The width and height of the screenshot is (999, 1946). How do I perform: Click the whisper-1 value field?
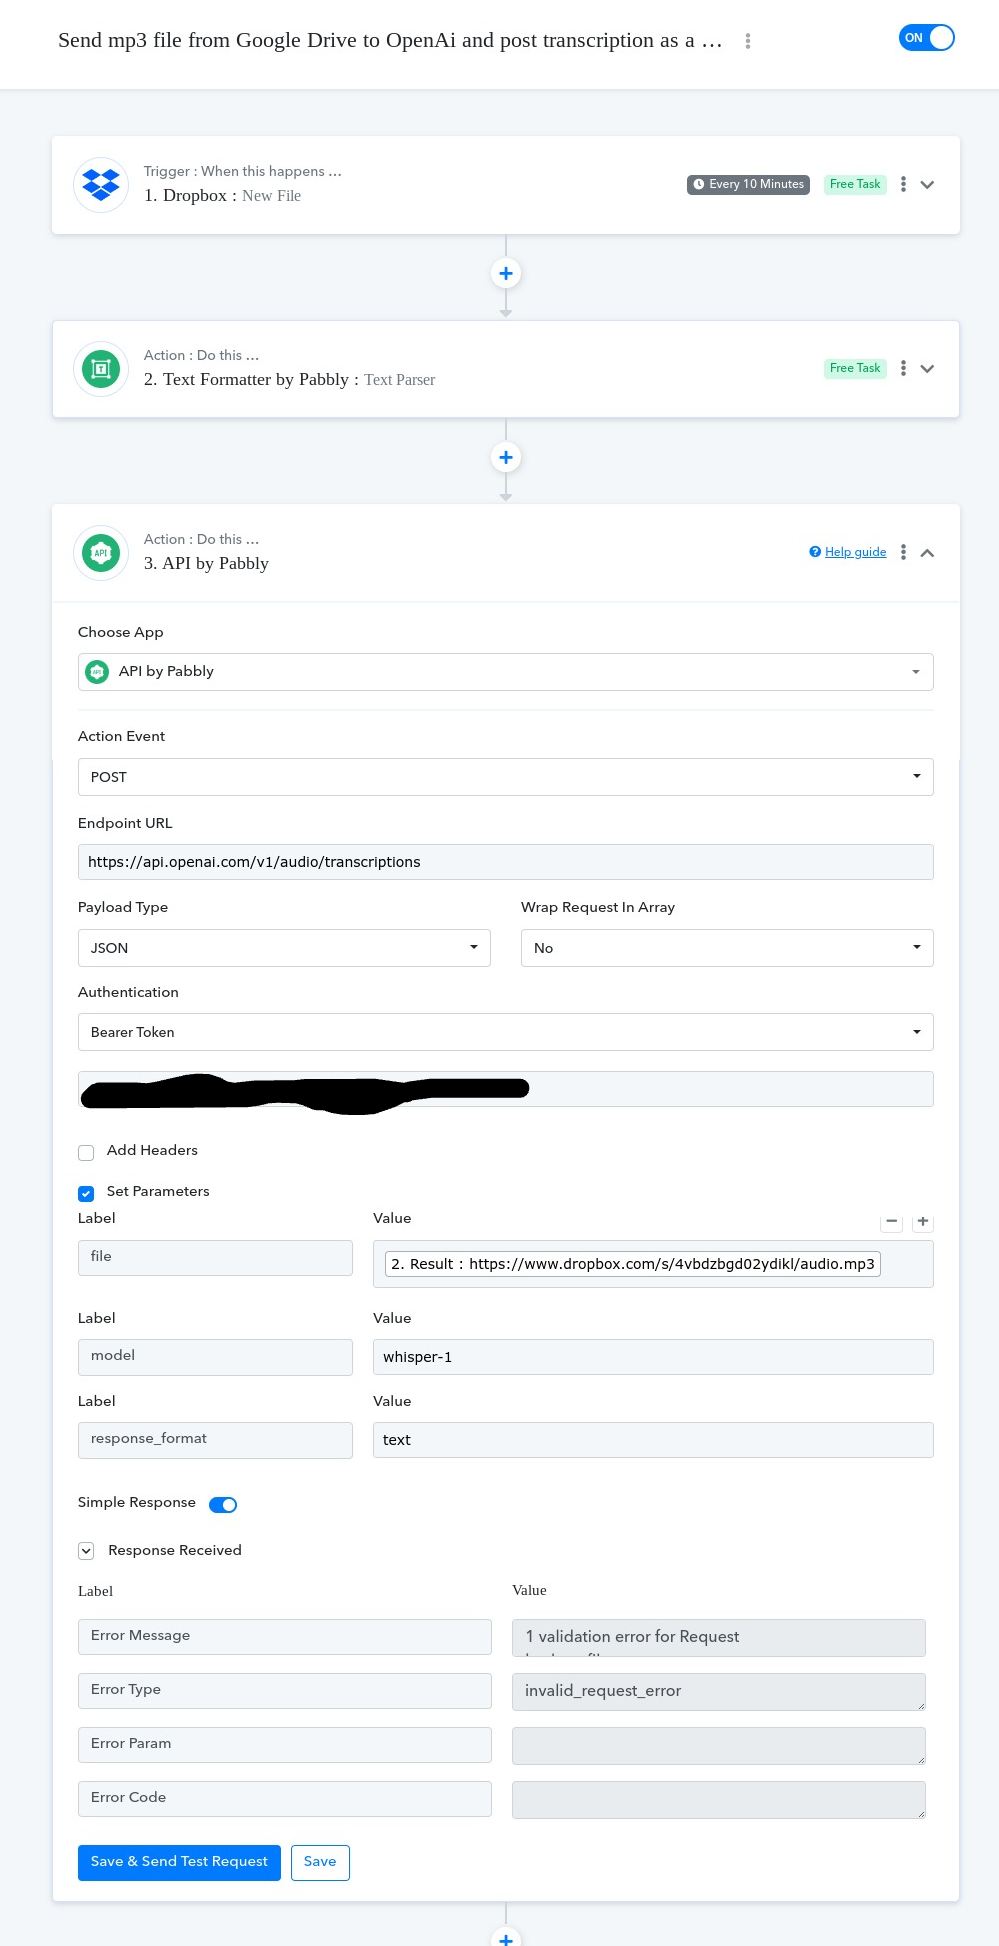point(653,1357)
